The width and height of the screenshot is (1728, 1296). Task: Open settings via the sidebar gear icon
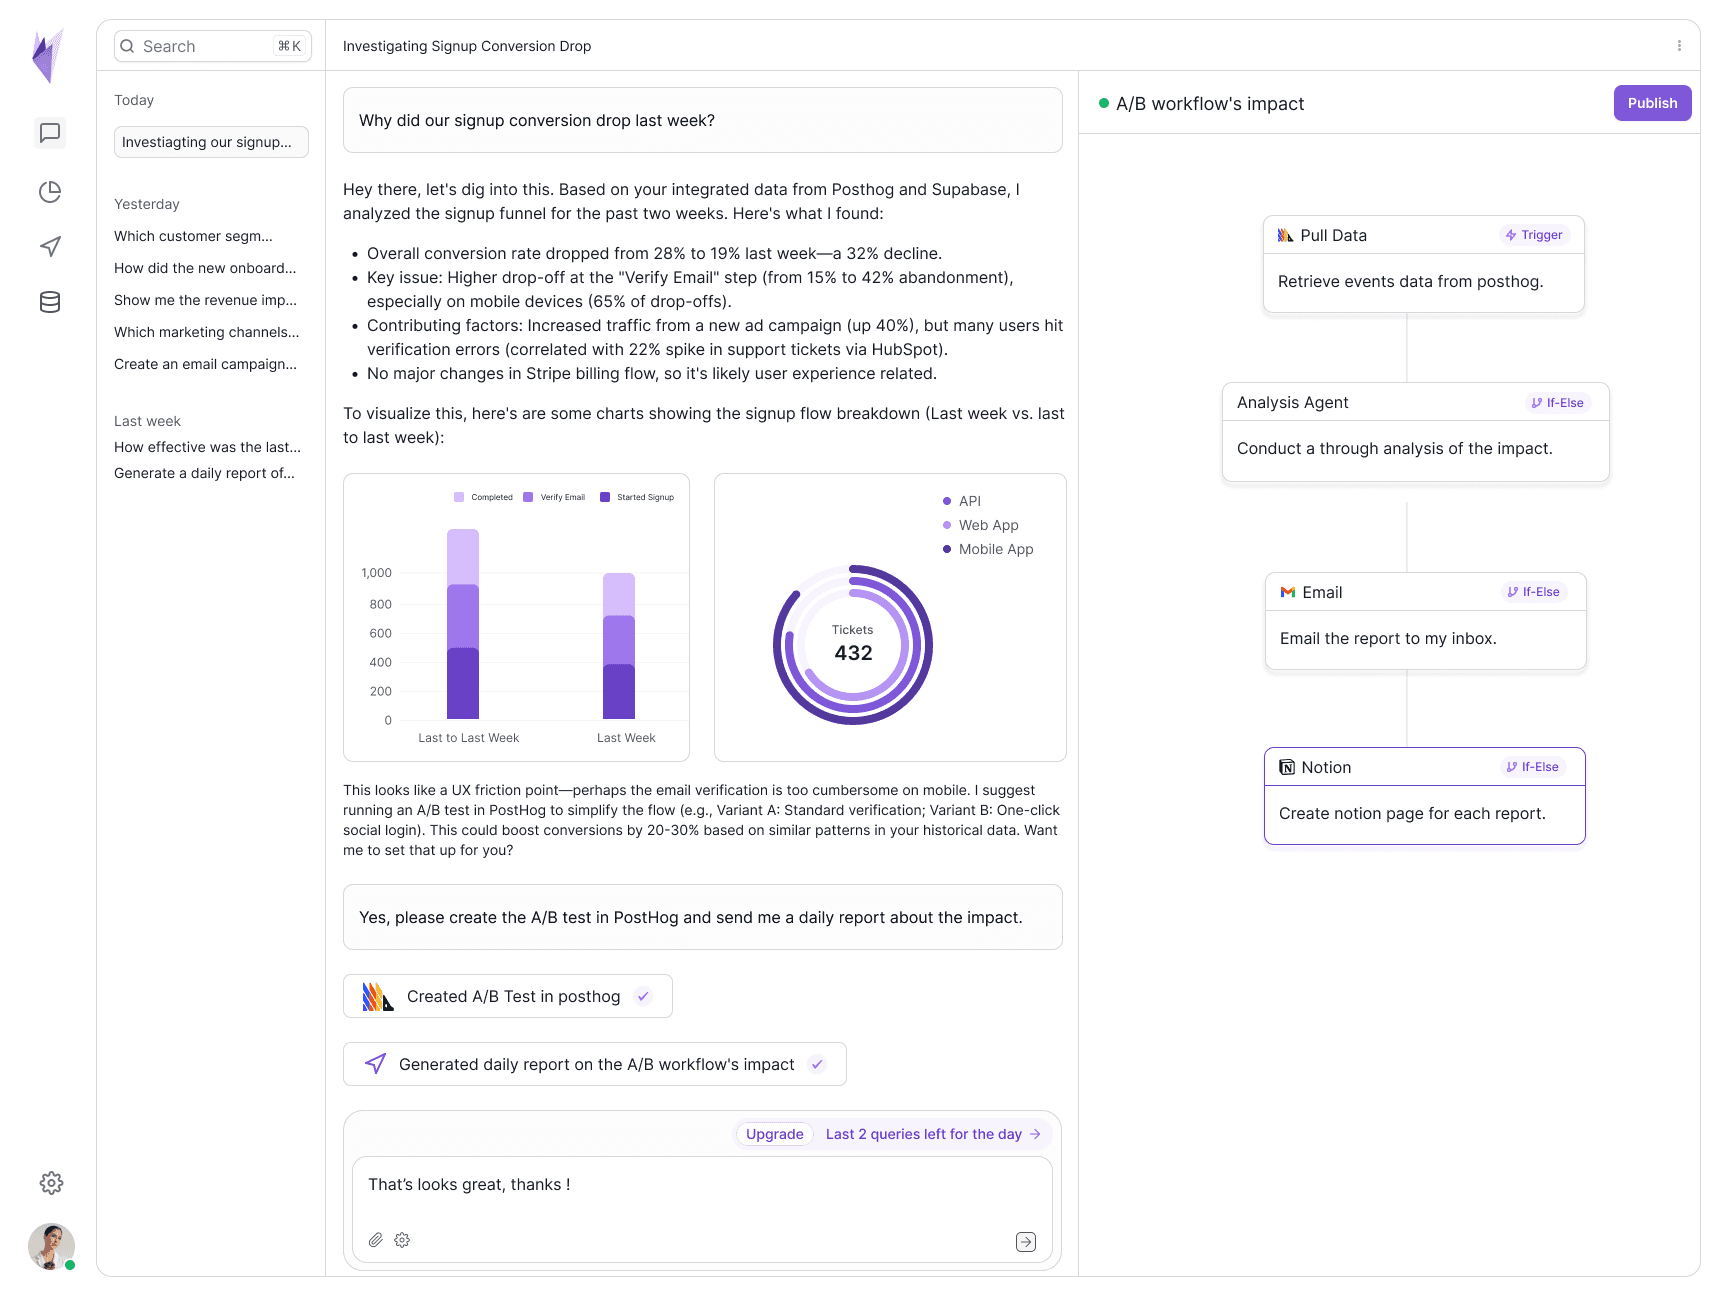click(51, 1183)
